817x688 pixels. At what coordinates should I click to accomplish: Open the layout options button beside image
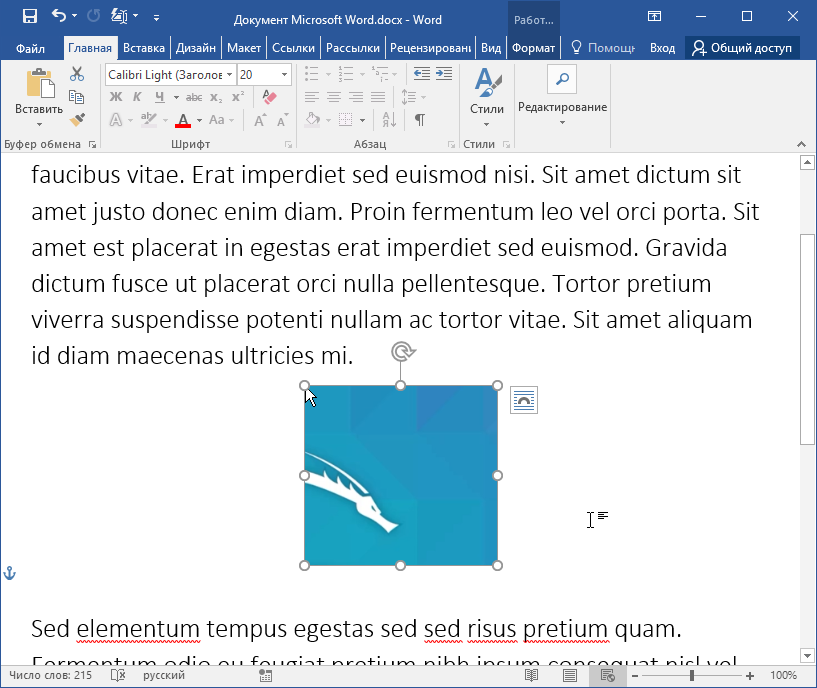point(524,400)
